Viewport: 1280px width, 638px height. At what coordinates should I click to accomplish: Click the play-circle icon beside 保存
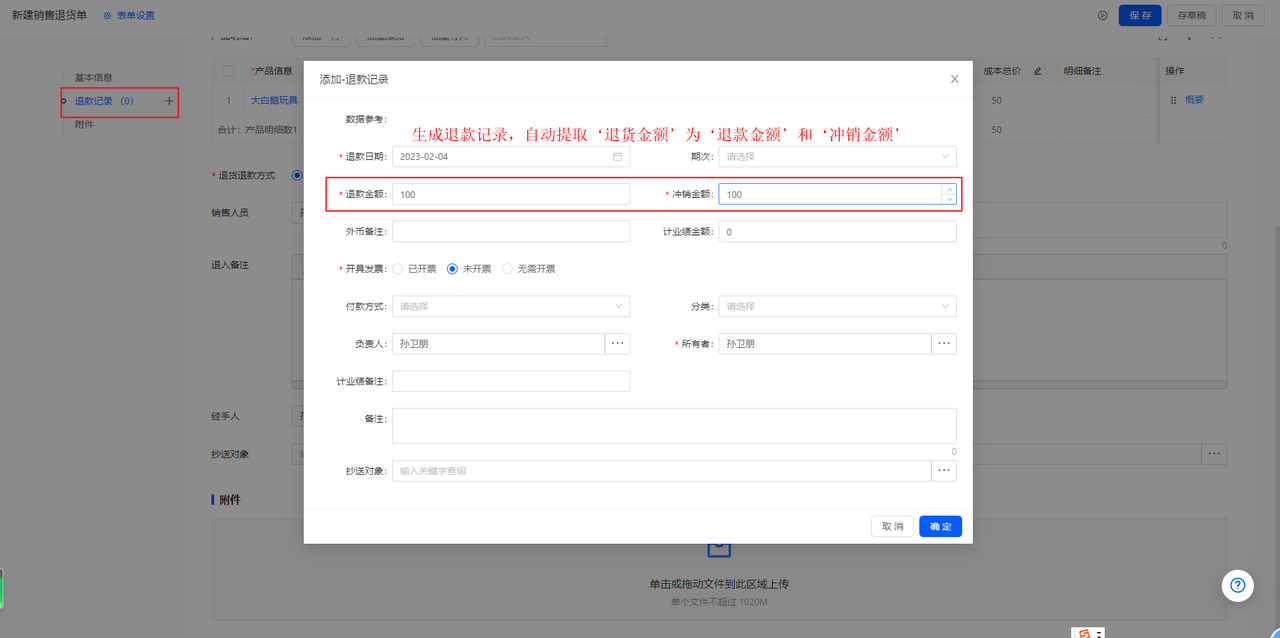(1103, 15)
